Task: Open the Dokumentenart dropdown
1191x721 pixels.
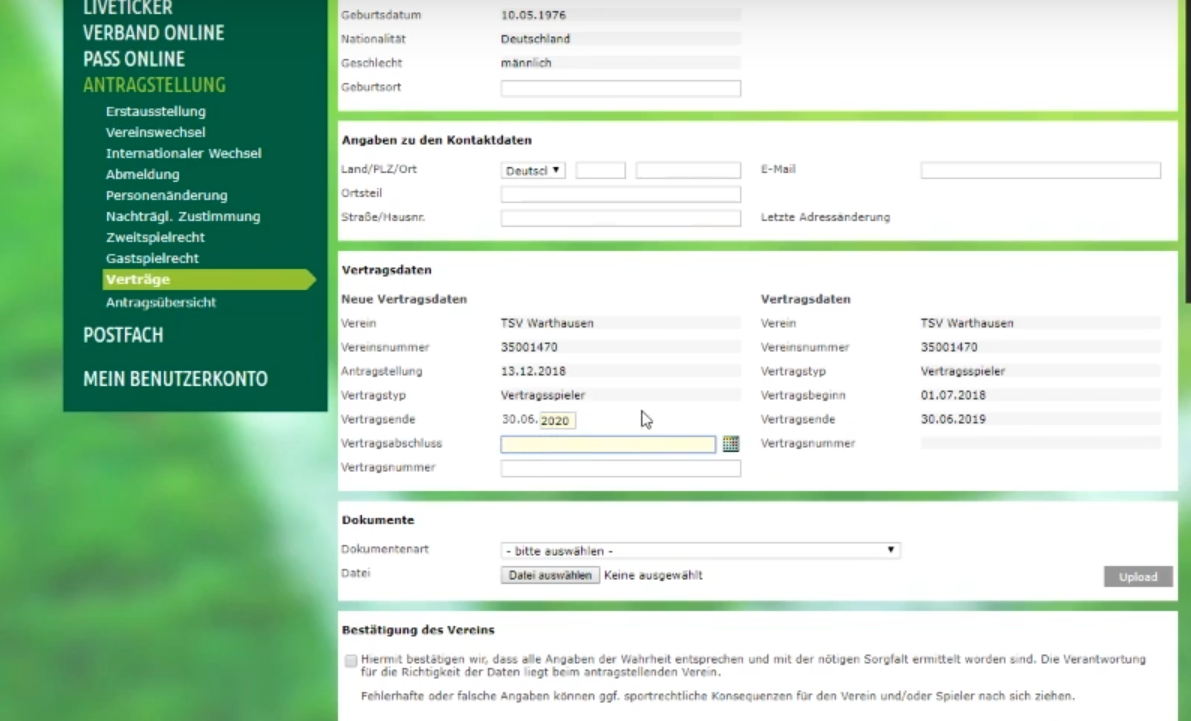Action: click(x=700, y=551)
